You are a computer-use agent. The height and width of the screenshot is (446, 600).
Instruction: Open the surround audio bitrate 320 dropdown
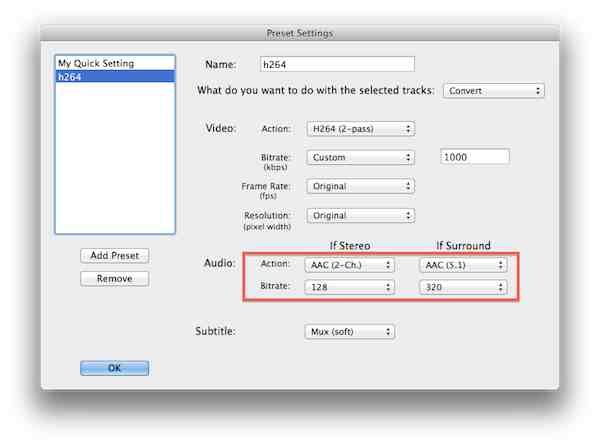tap(463, 287)
